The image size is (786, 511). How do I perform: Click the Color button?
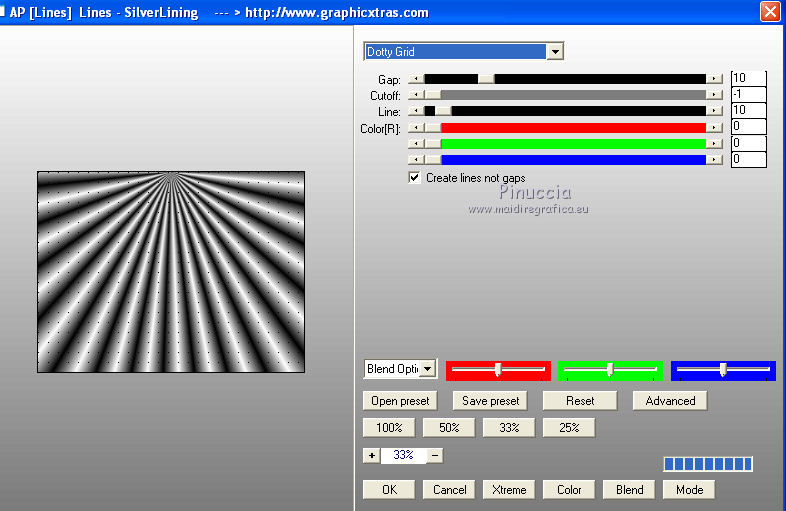tap(569, 489)
